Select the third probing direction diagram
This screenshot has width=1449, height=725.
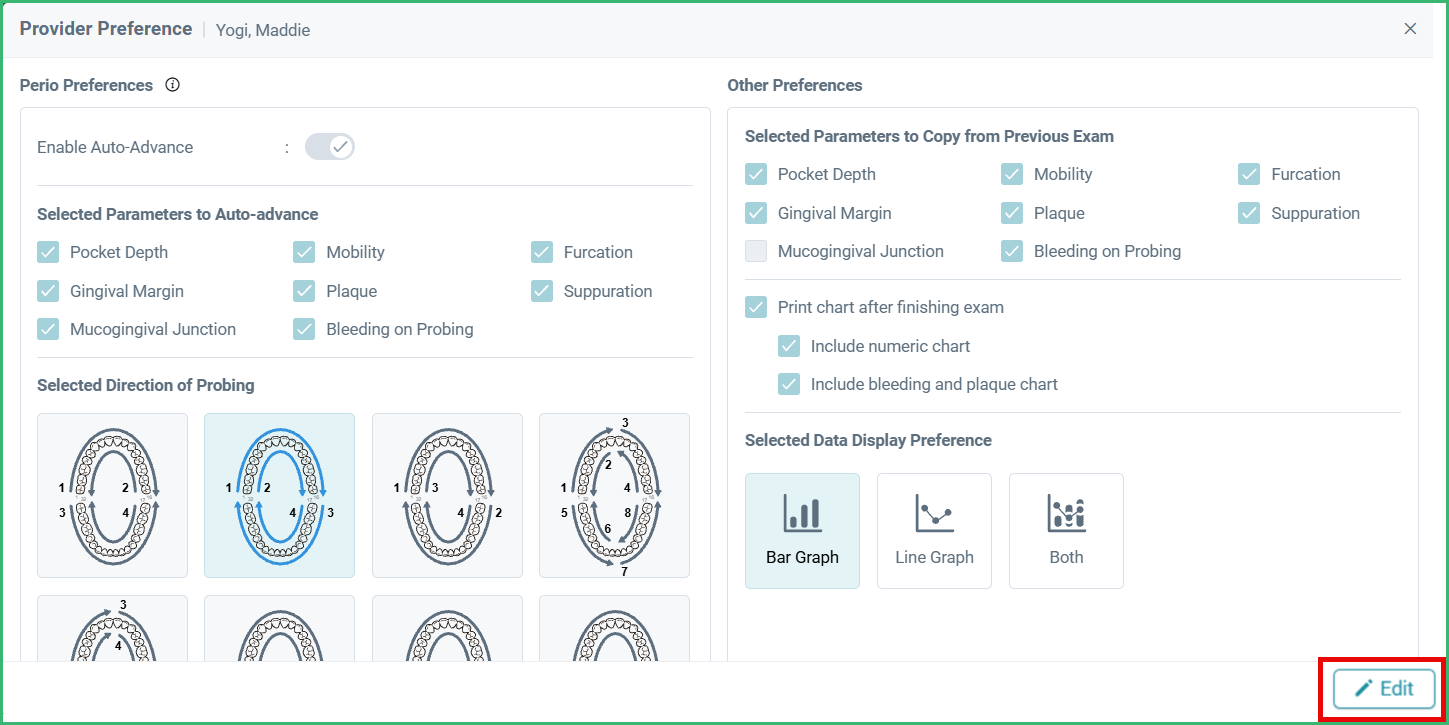[446, 495]
